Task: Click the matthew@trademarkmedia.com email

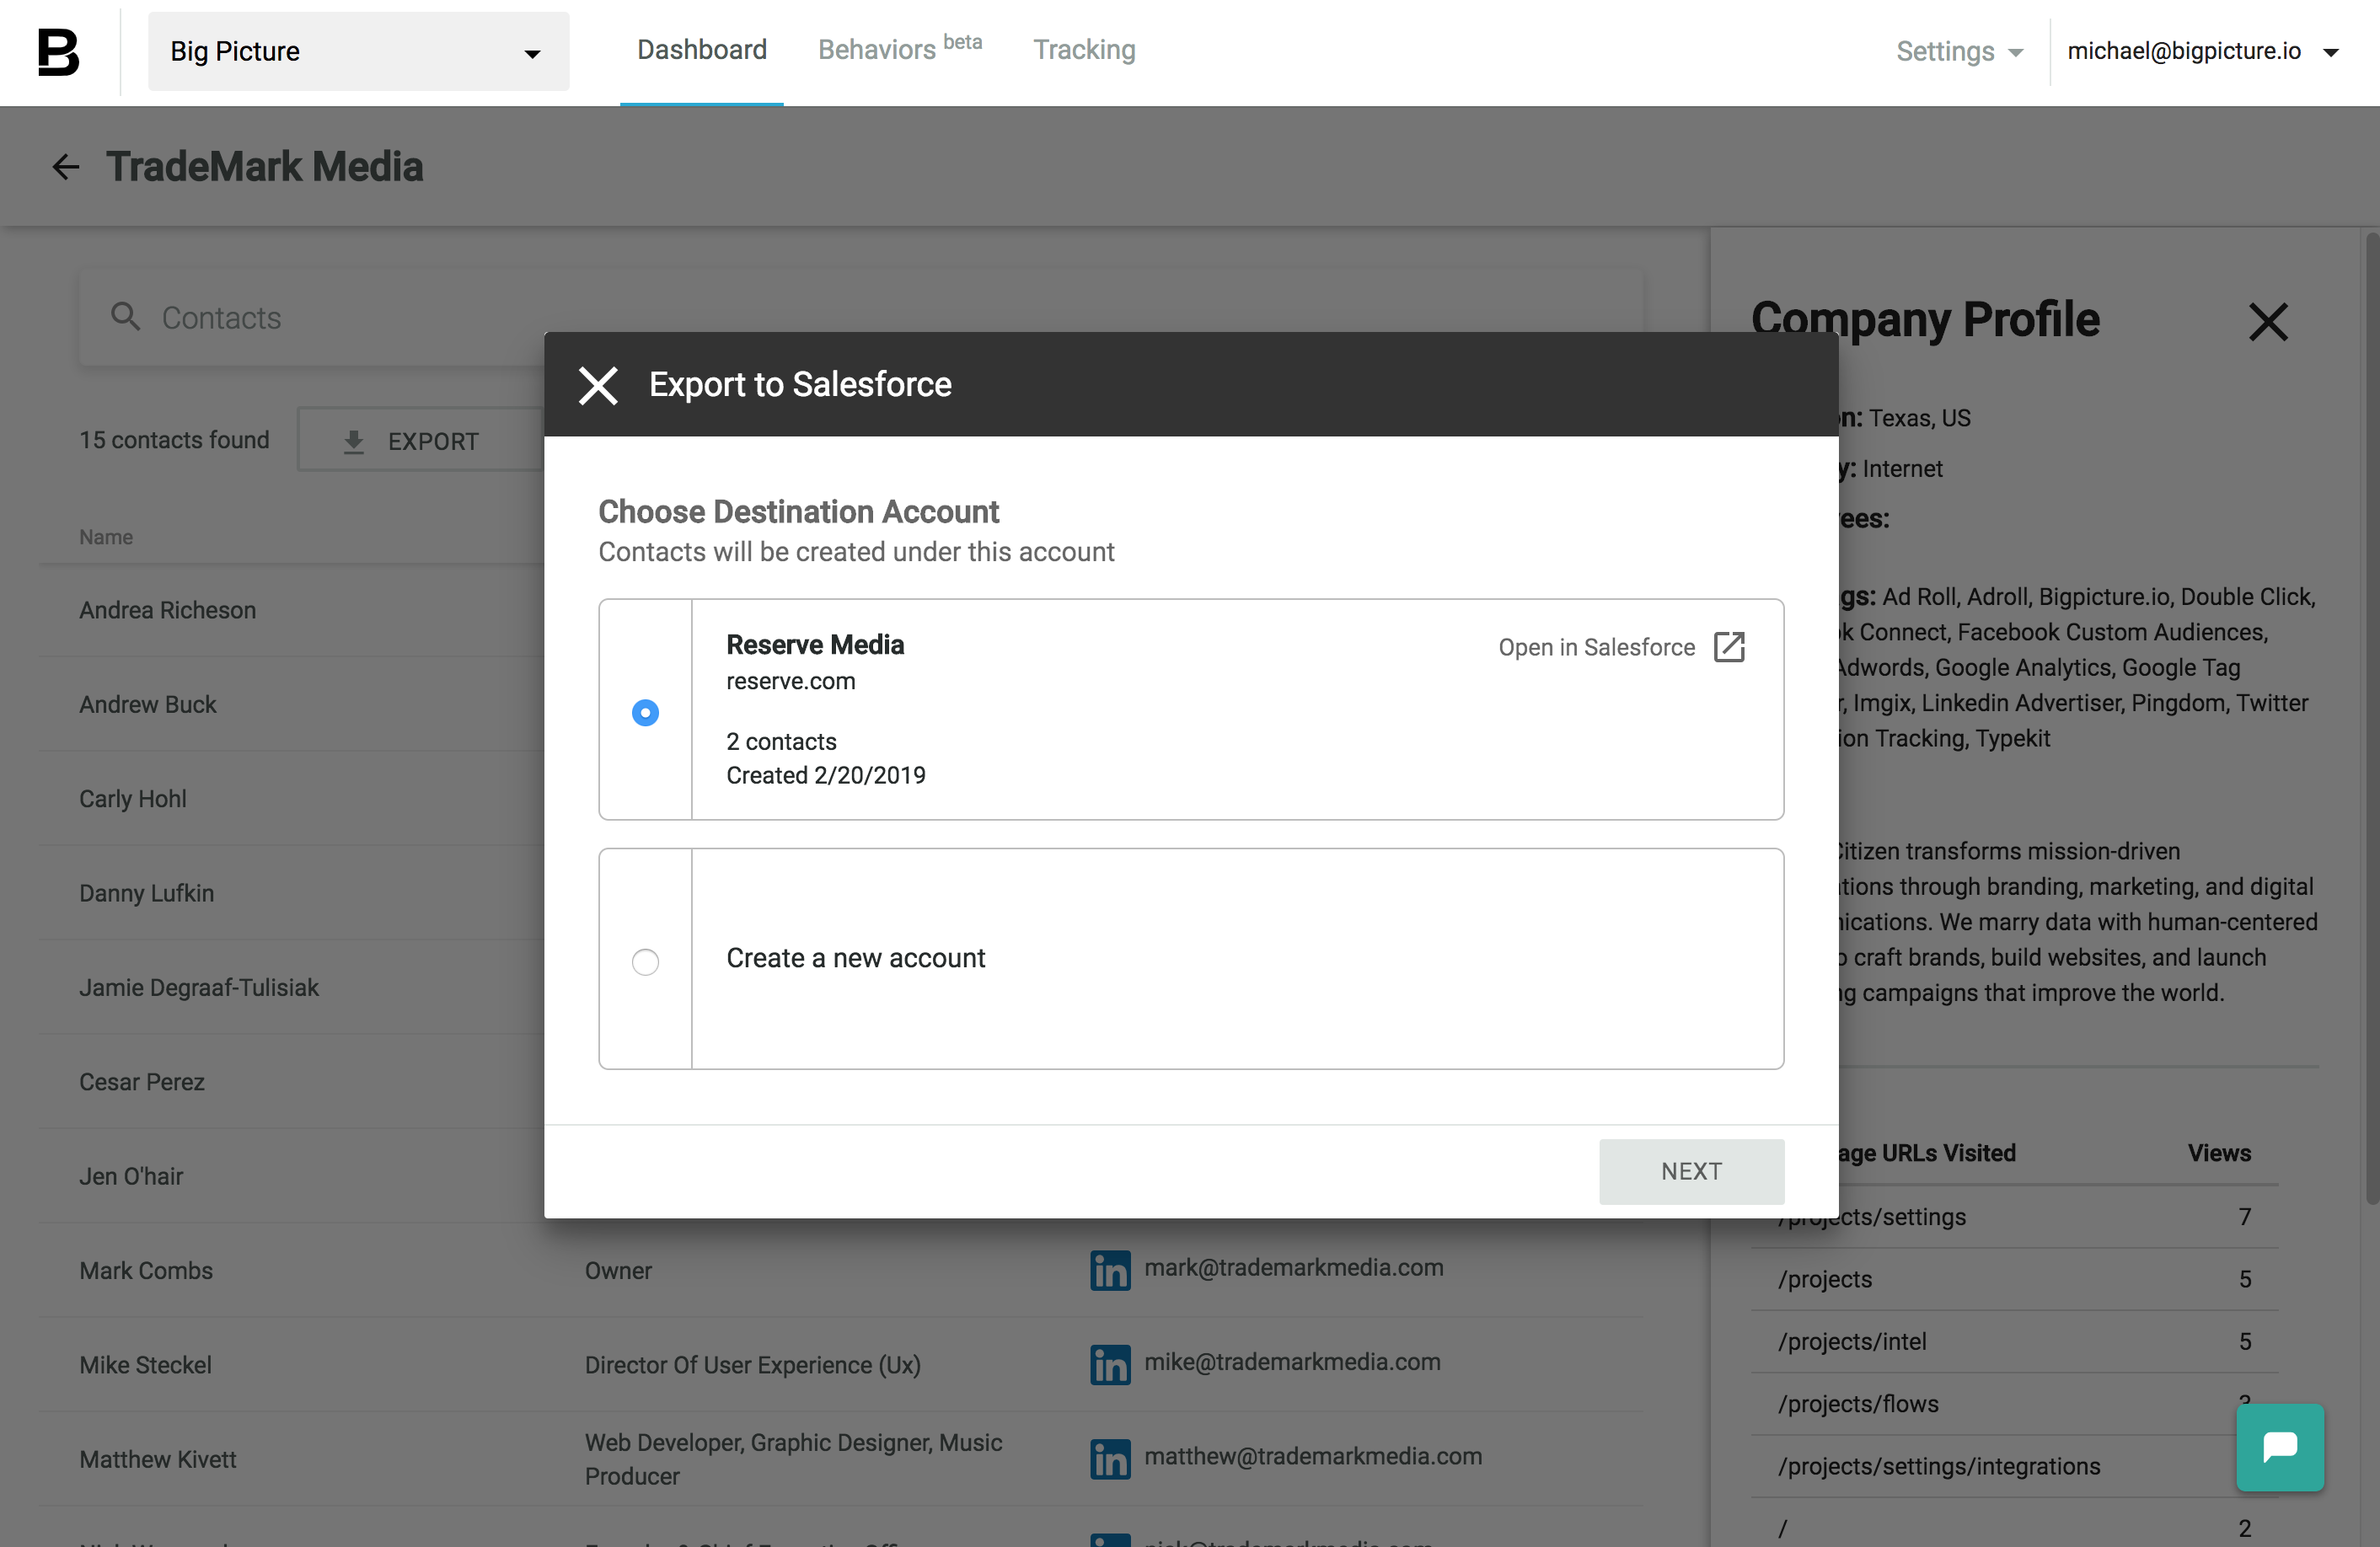Action: 1312,1456
